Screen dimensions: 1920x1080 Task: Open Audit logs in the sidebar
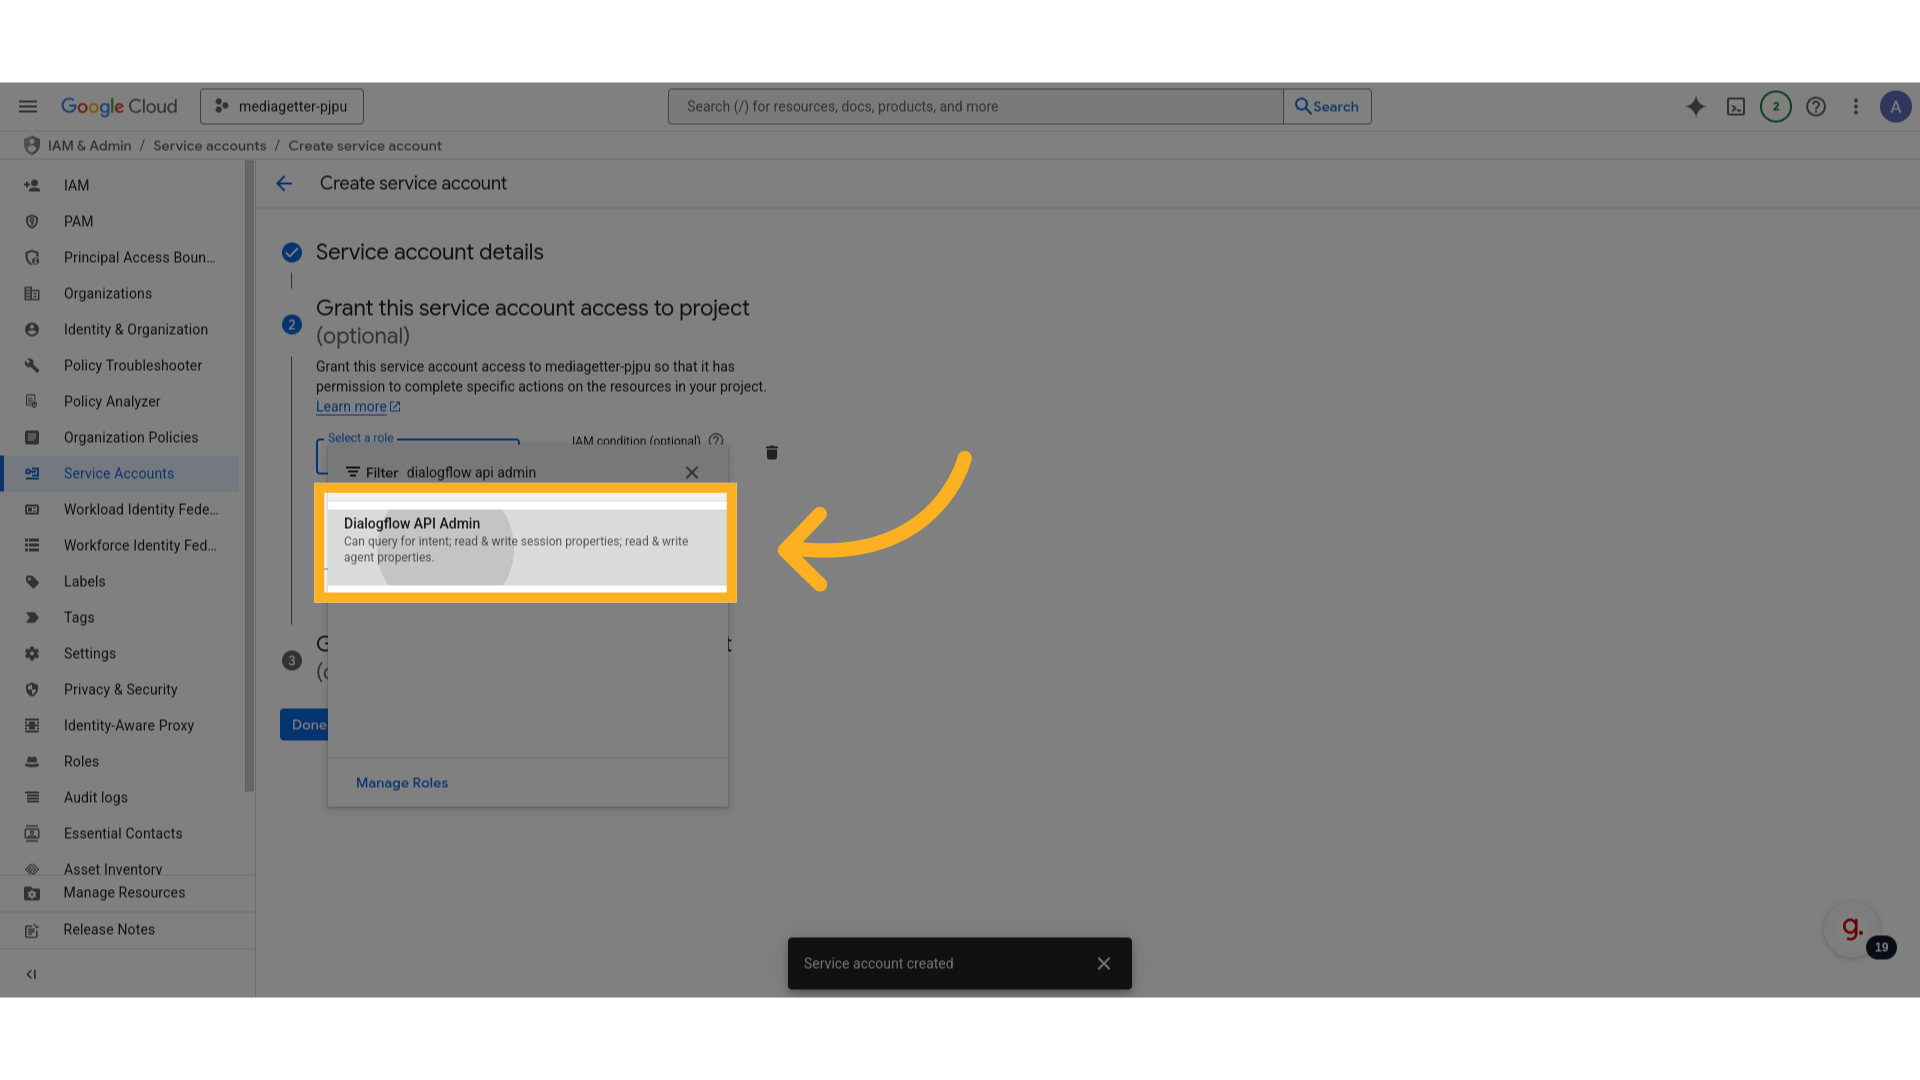[x=120, y=797]
